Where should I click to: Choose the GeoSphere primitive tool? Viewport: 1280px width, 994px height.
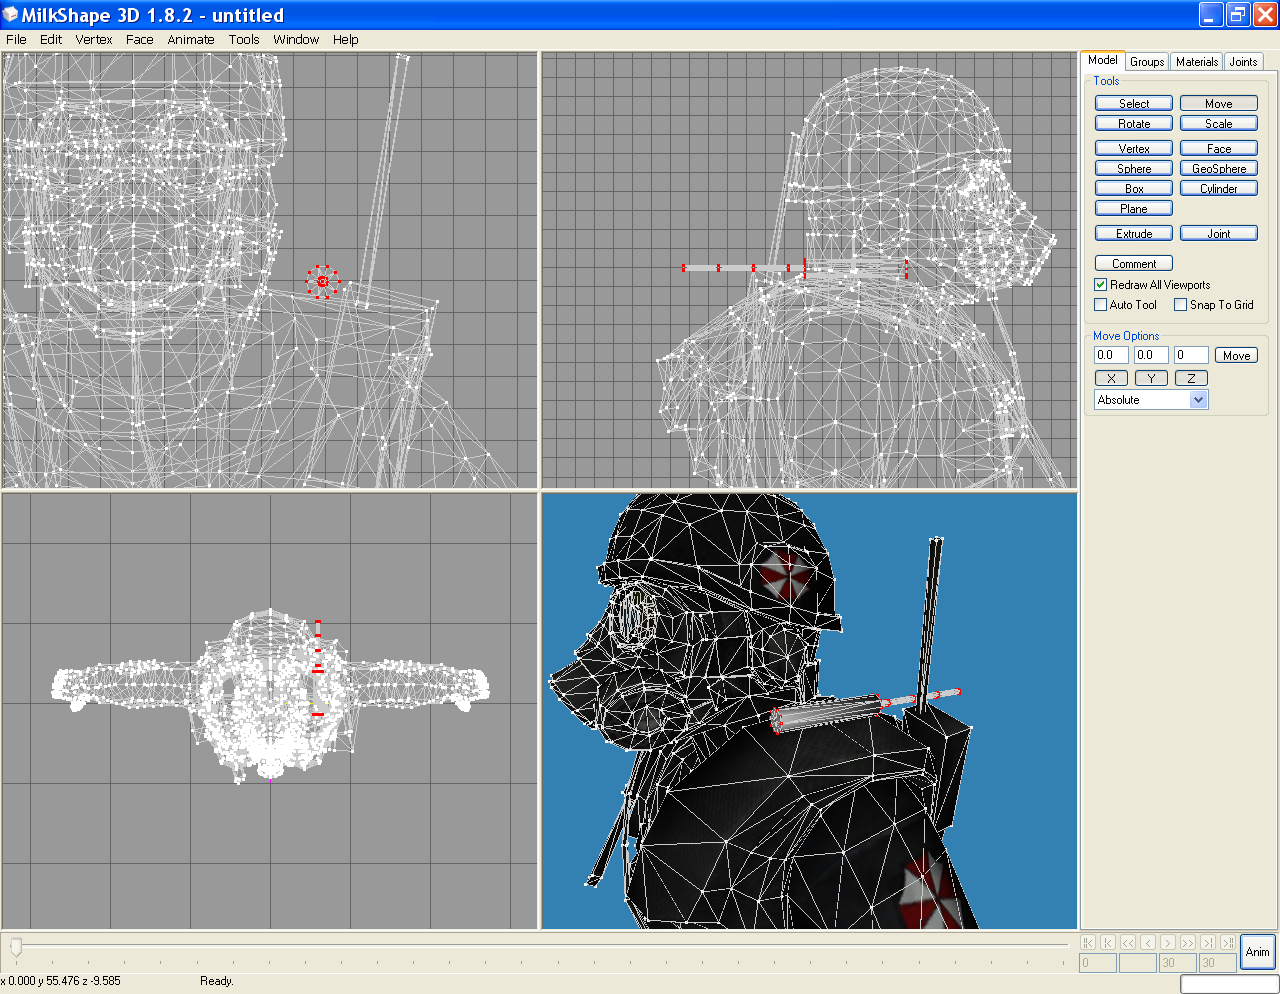click(1219, 169)
